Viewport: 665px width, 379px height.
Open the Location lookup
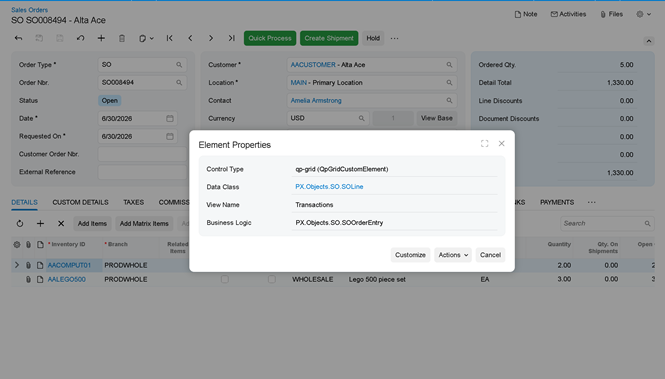(x=449, y=83)
